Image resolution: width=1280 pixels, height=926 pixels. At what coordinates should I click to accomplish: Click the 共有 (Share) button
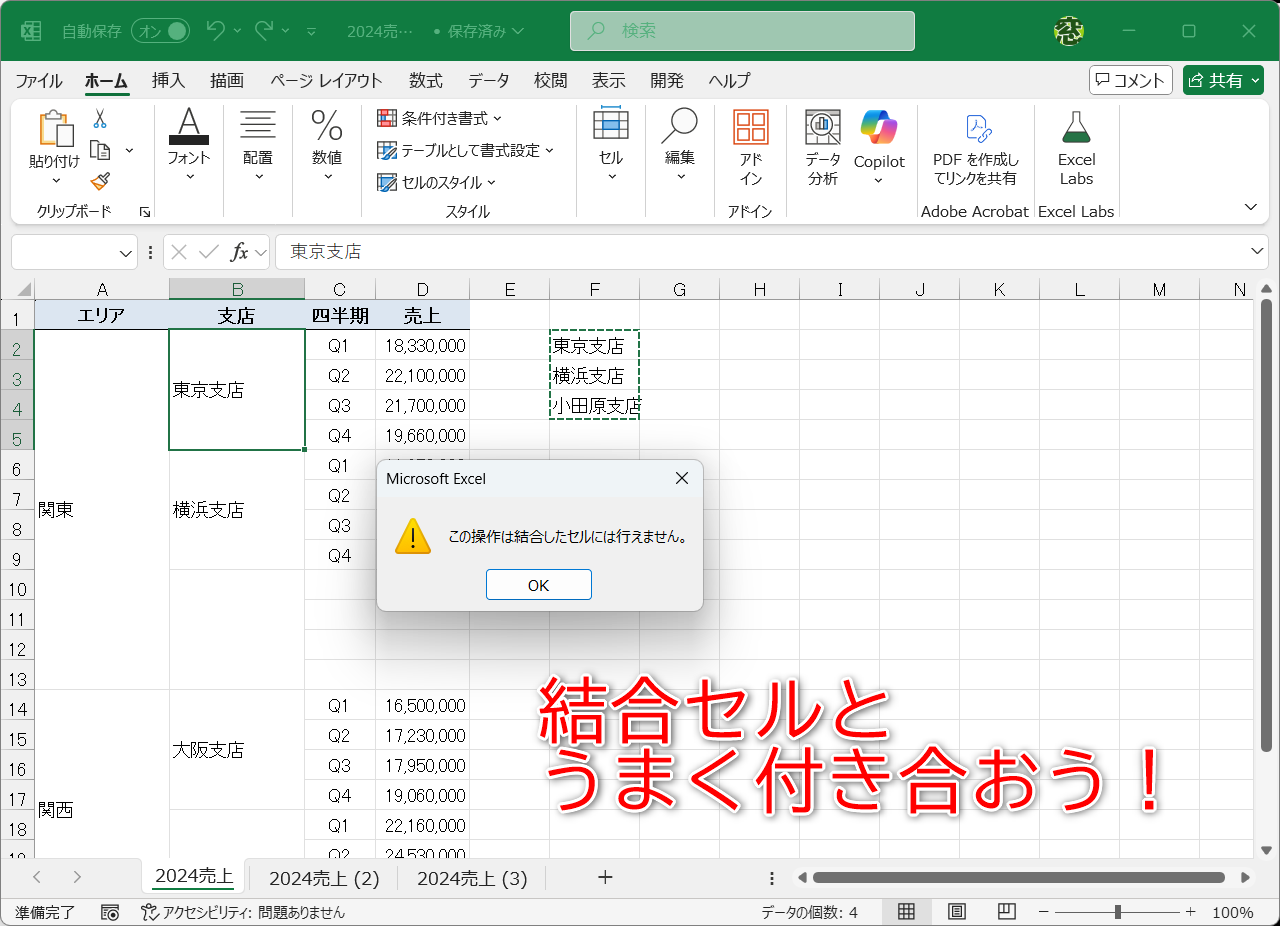[x=1223, y=80]
